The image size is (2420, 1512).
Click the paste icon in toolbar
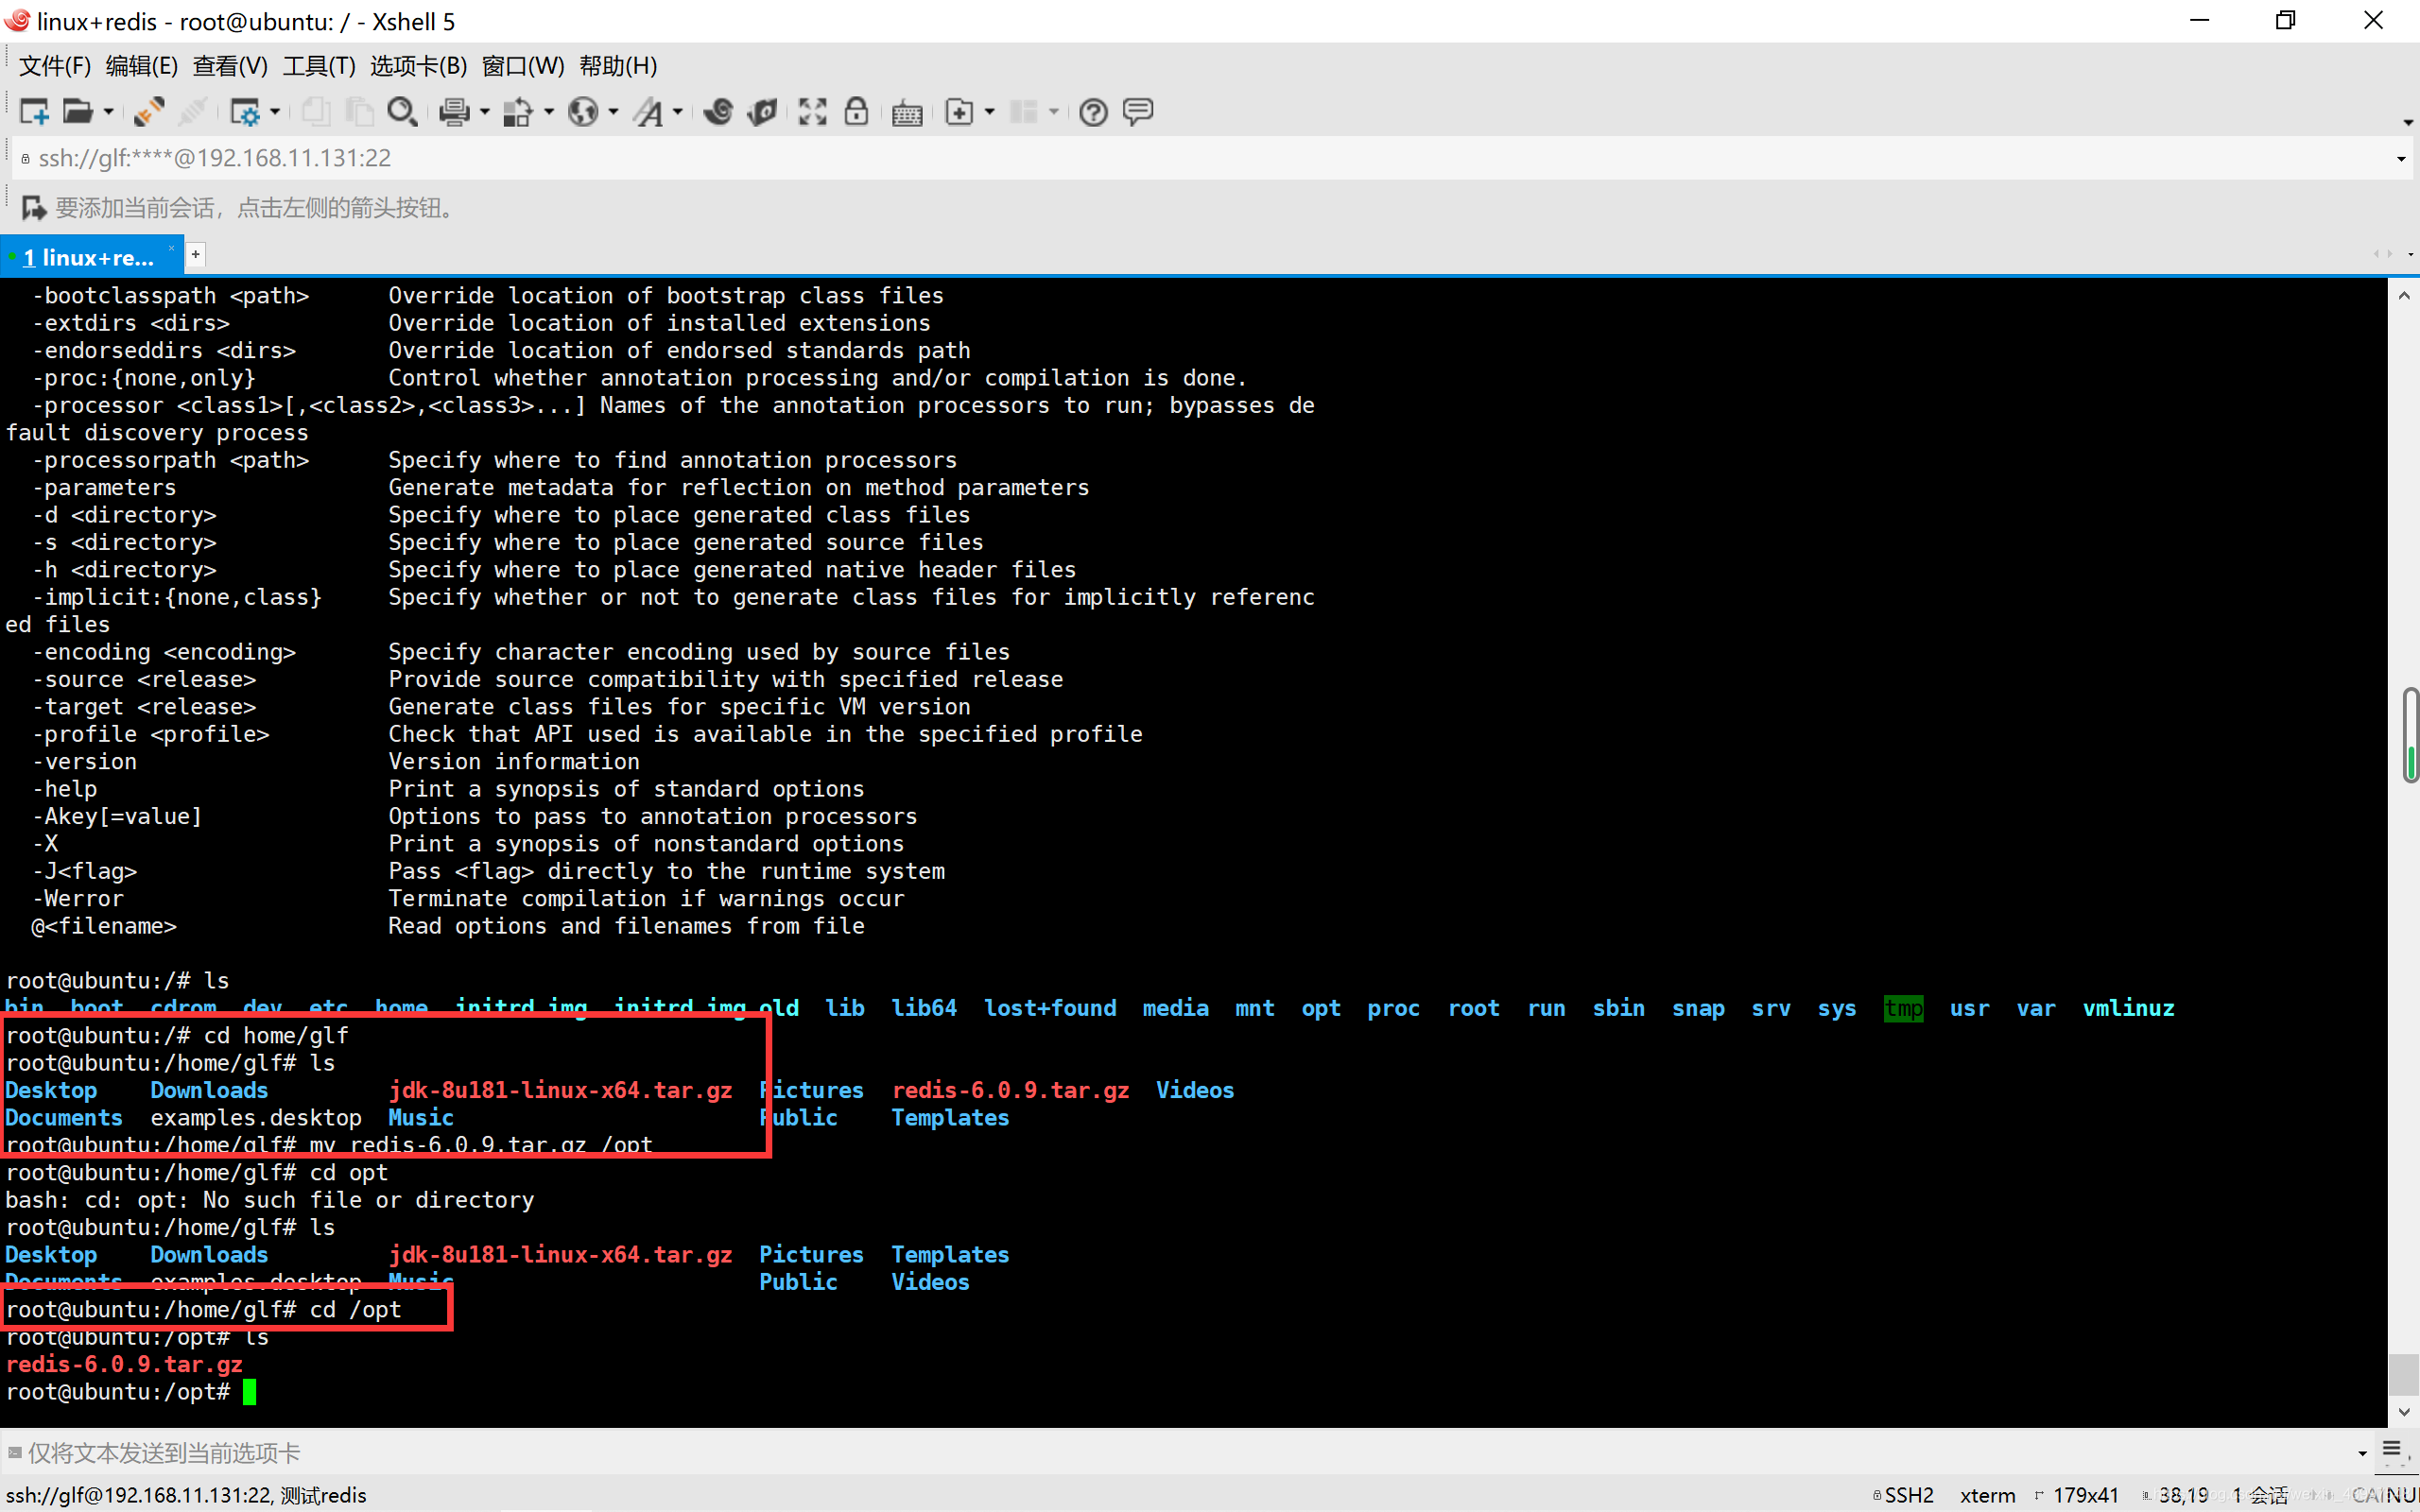358,112
